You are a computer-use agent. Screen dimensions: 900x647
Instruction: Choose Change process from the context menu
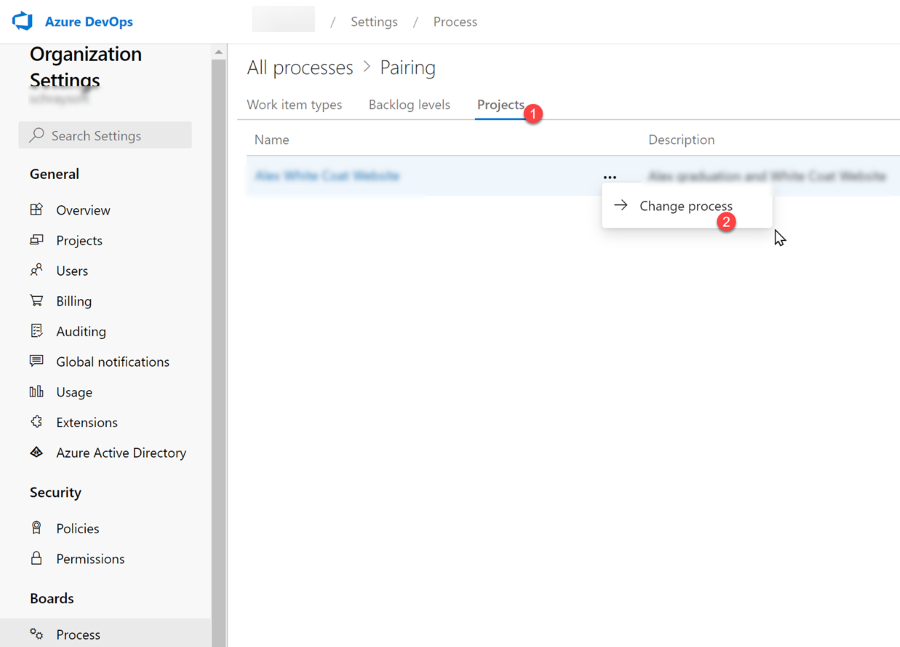(686, 206)
